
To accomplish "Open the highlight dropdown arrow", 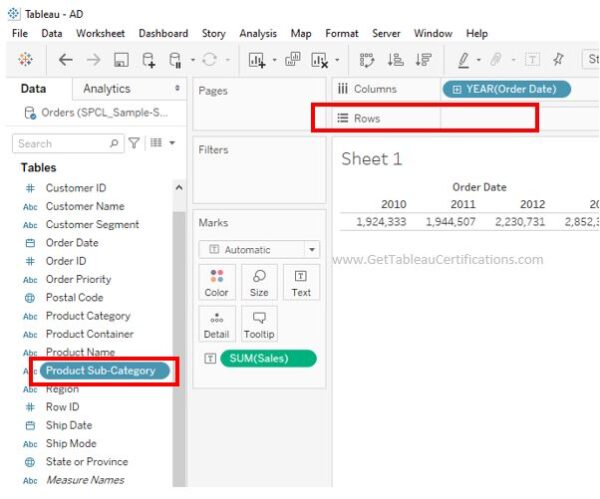I will click(479, 60).
